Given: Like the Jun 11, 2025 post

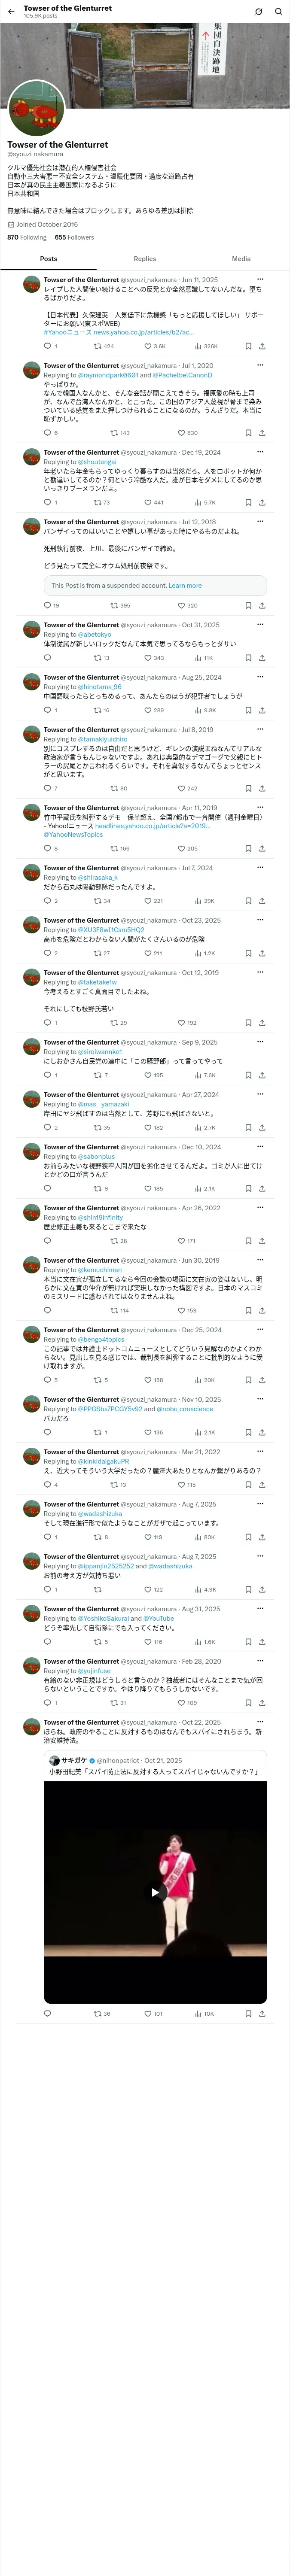Looking at the screenshot, I should tap(153, 346).
